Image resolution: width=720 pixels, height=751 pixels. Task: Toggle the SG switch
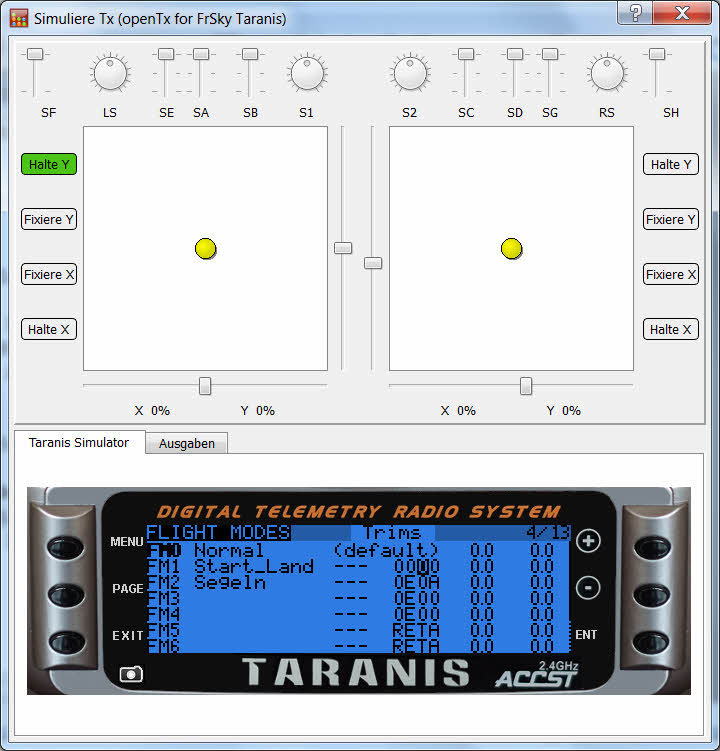click(x=550, y=54)
